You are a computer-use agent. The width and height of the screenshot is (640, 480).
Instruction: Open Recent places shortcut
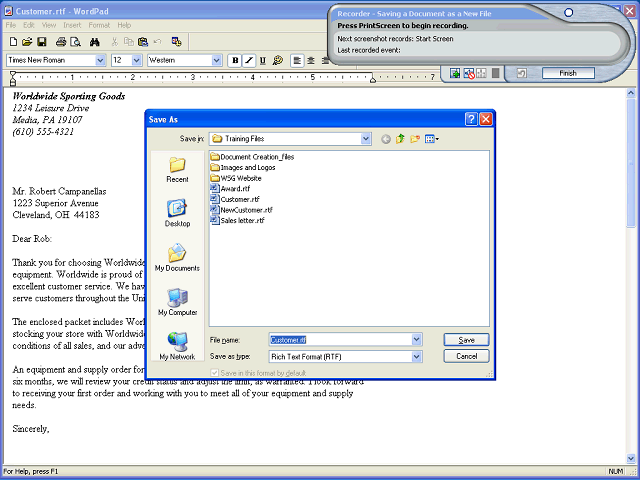[177, 170]
